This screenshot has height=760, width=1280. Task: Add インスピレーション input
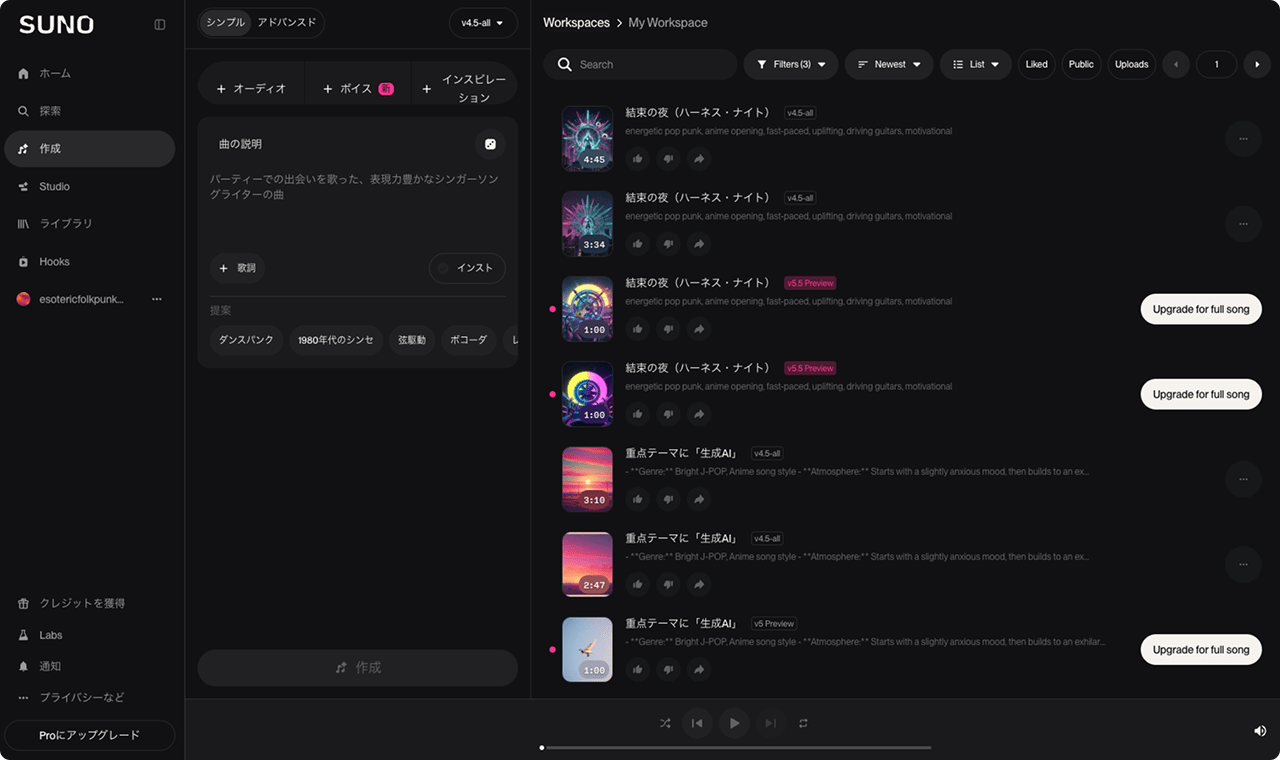(465, 89)
